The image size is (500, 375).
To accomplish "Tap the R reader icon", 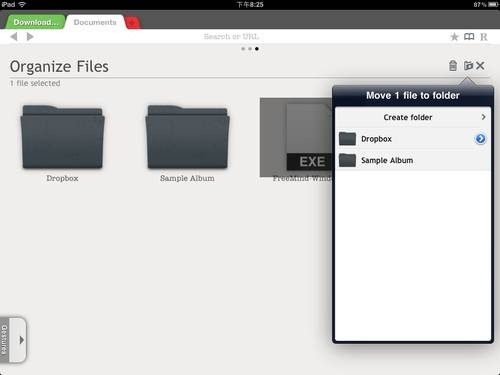I will pos(484,37).
